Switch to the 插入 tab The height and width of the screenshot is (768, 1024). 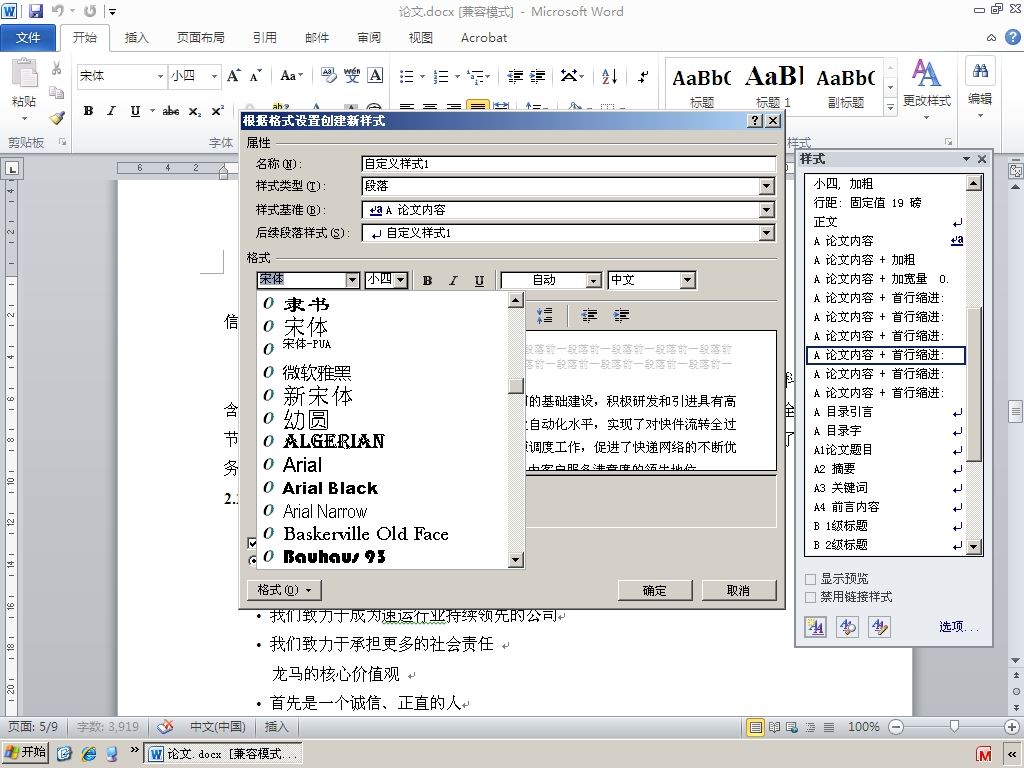(x=136, y=38)
